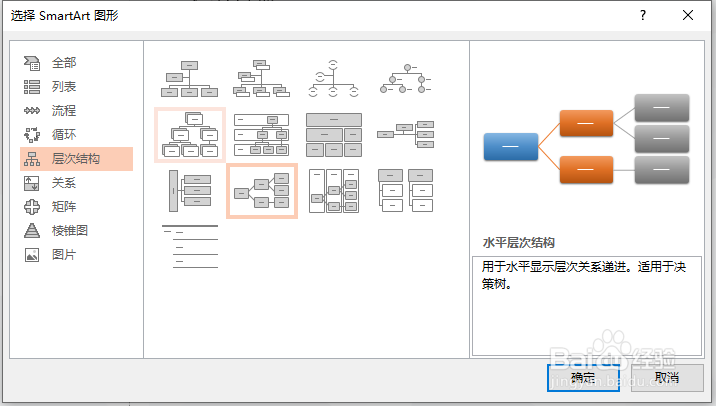Click the 水平层次结构 layout title

click(x=519, y=243)
